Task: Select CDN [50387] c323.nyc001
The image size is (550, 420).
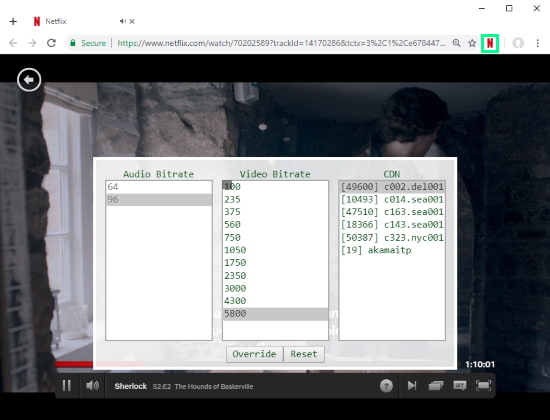Action: coord(392,238)
